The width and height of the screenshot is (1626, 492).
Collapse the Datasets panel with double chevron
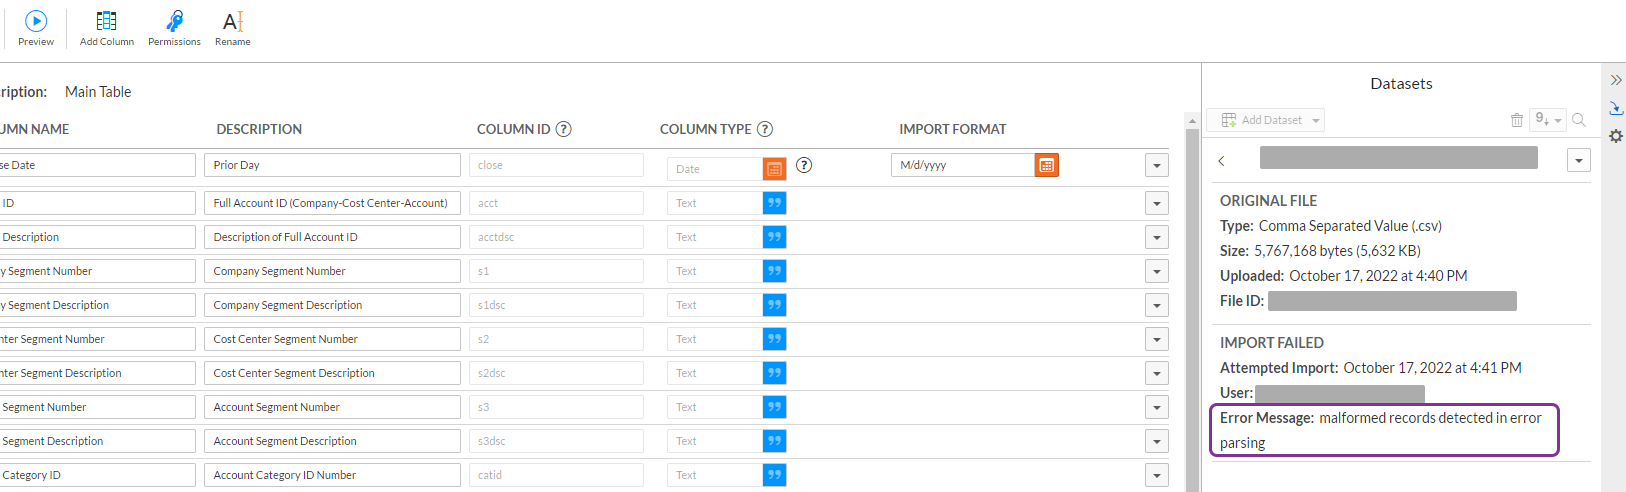1616,80
